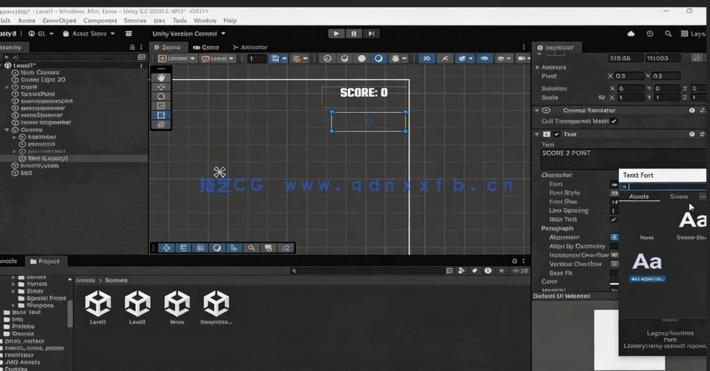Toggle grid snapping button in Scene toolbar
This screenshot has height=371, width=710.
pyautogui.click(x=275, y=58)
